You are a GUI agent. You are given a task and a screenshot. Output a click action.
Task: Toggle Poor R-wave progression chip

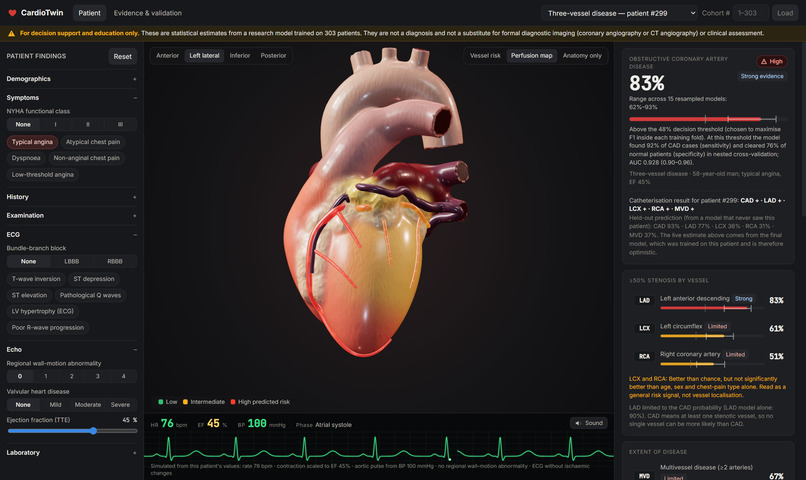[x=48, y=328]
